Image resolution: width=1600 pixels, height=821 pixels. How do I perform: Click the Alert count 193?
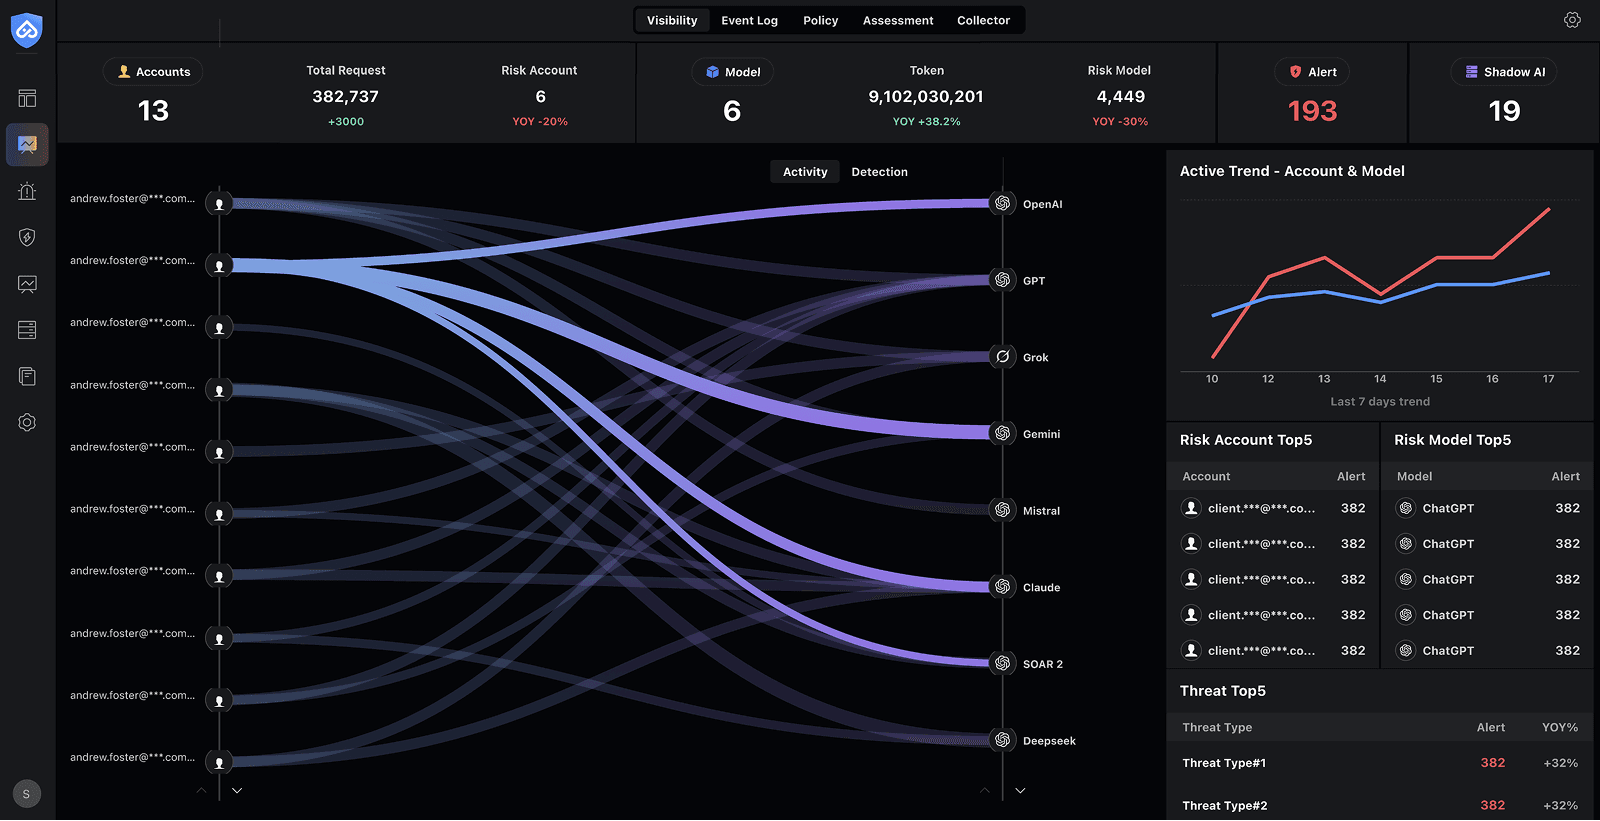pyautogui.click(x=1312, y=111)
